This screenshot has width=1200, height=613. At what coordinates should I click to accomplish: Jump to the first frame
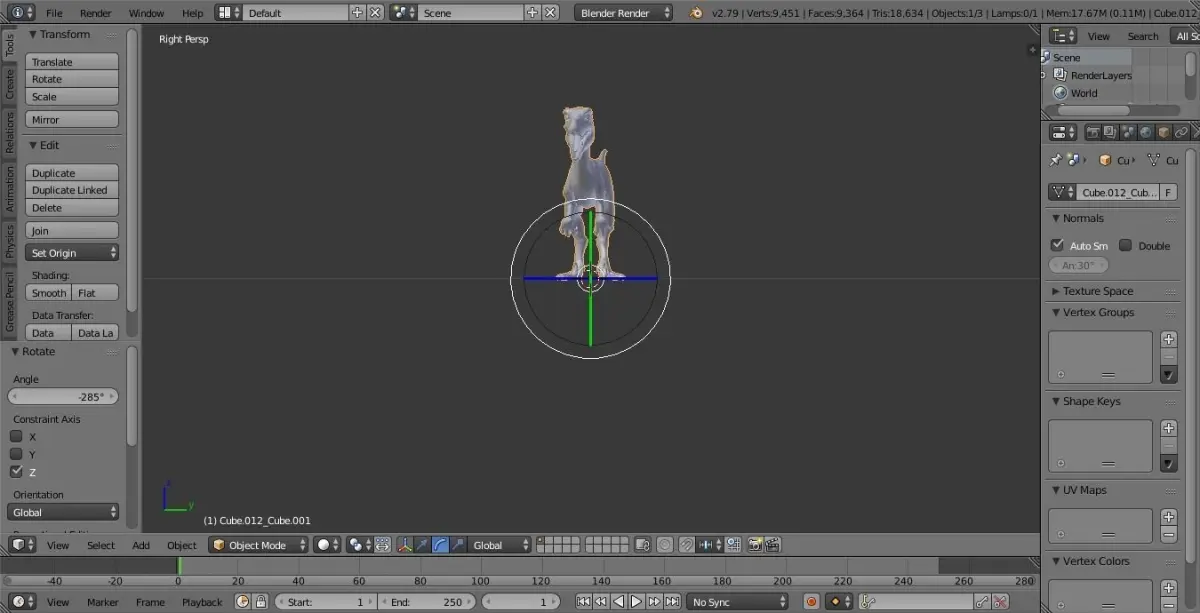(583, 602)
